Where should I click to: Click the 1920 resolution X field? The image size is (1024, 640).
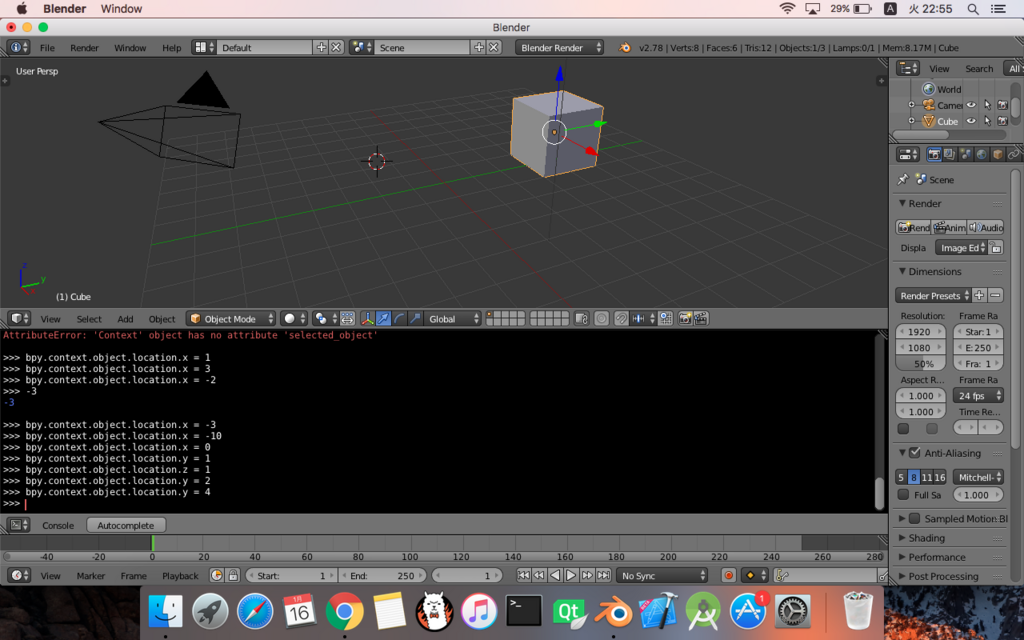pyautogui.click(x=921, y=331)
